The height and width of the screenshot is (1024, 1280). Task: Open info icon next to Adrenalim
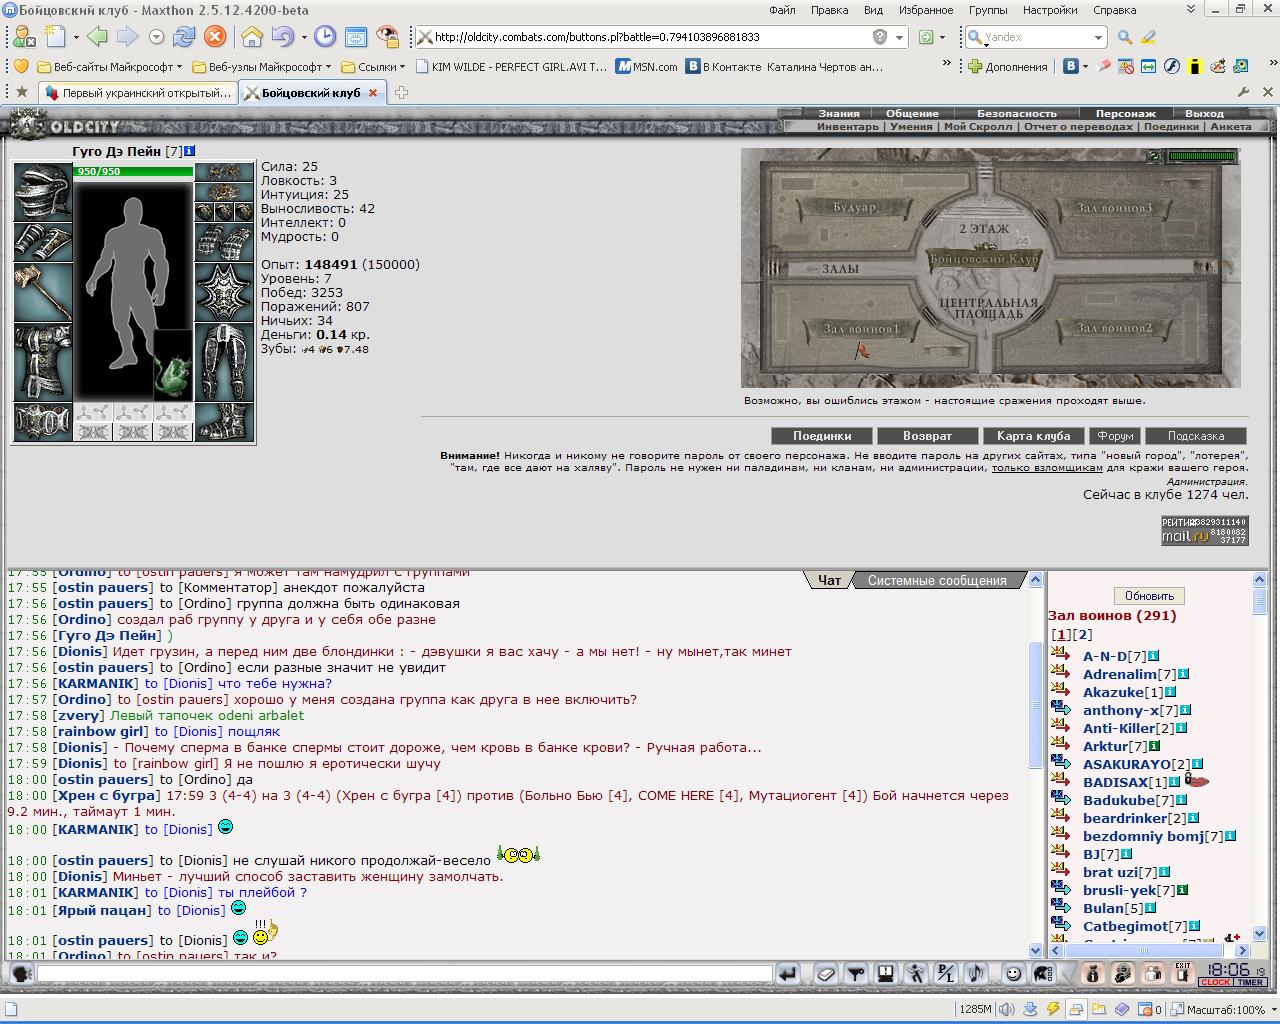[x=1183, y=674]
